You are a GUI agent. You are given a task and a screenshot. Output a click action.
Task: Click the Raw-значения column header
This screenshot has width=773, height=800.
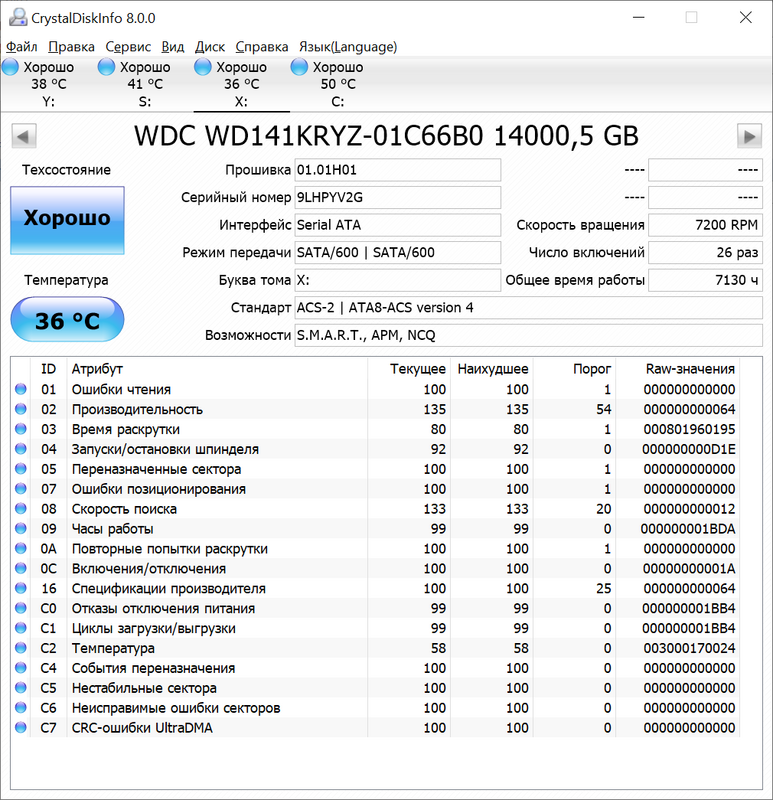click(678, 369)
